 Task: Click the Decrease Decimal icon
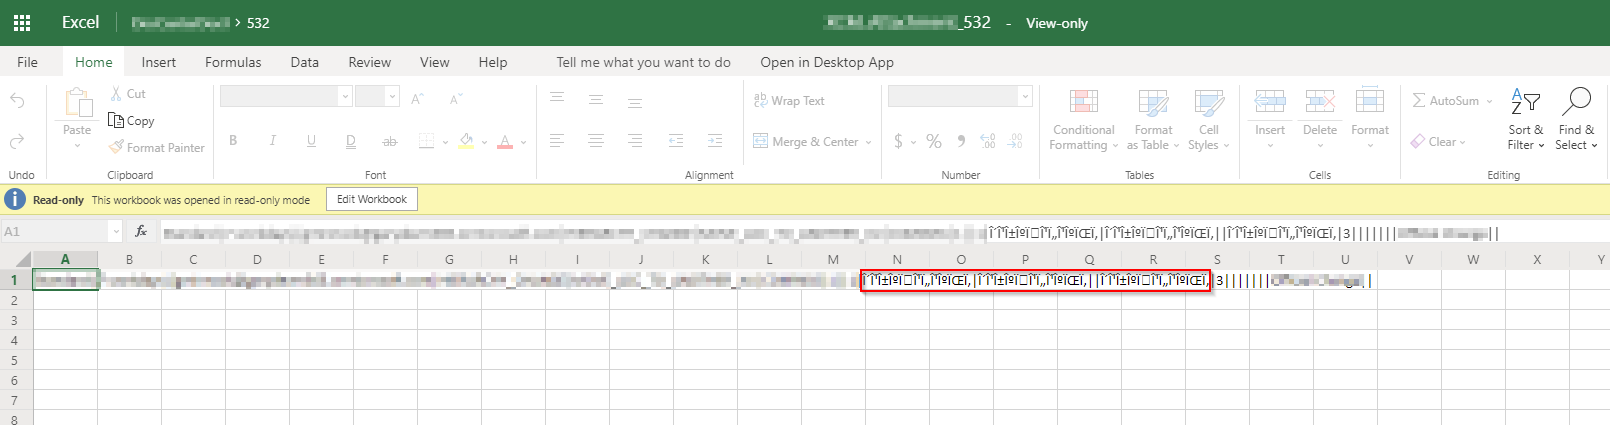1015,141
